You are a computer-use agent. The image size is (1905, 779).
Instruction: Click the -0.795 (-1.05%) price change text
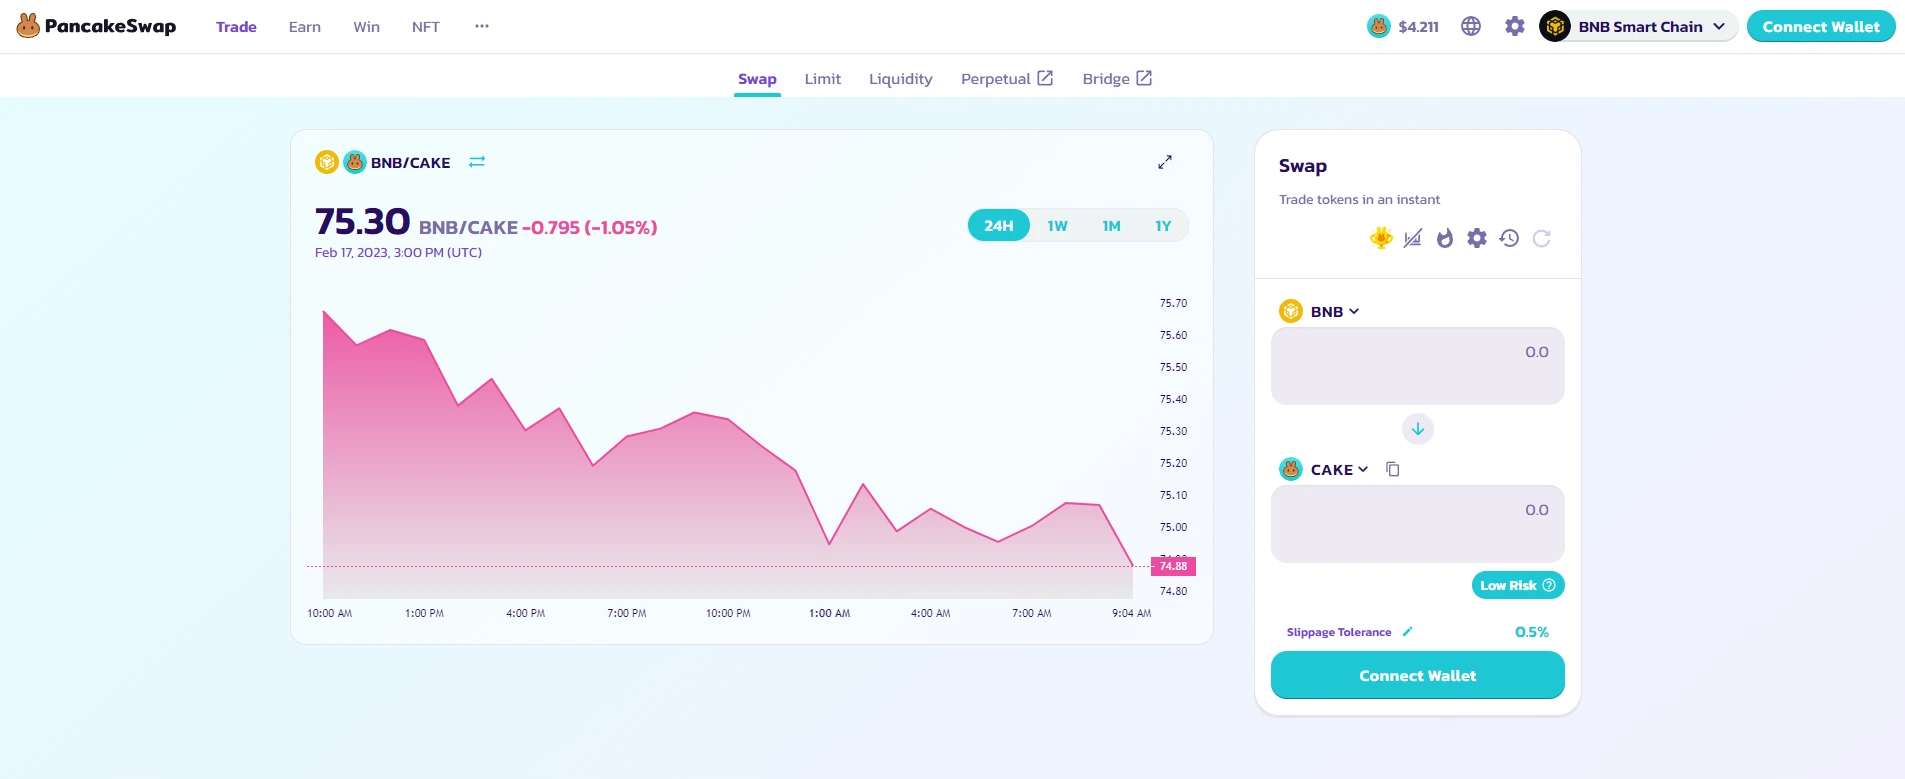pyautogui.click(x=590, y=228)
